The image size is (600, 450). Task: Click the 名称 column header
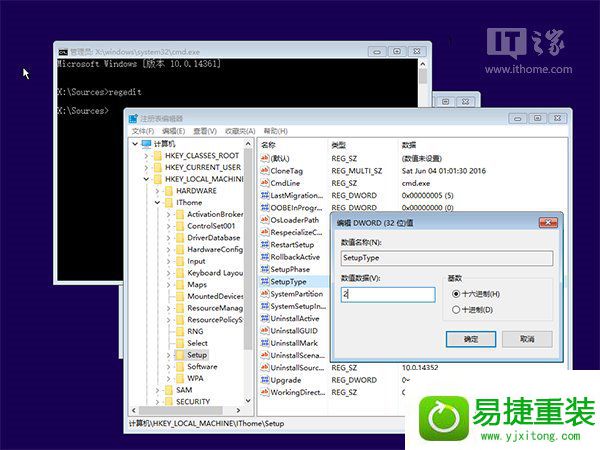click(x=268, y=145)
